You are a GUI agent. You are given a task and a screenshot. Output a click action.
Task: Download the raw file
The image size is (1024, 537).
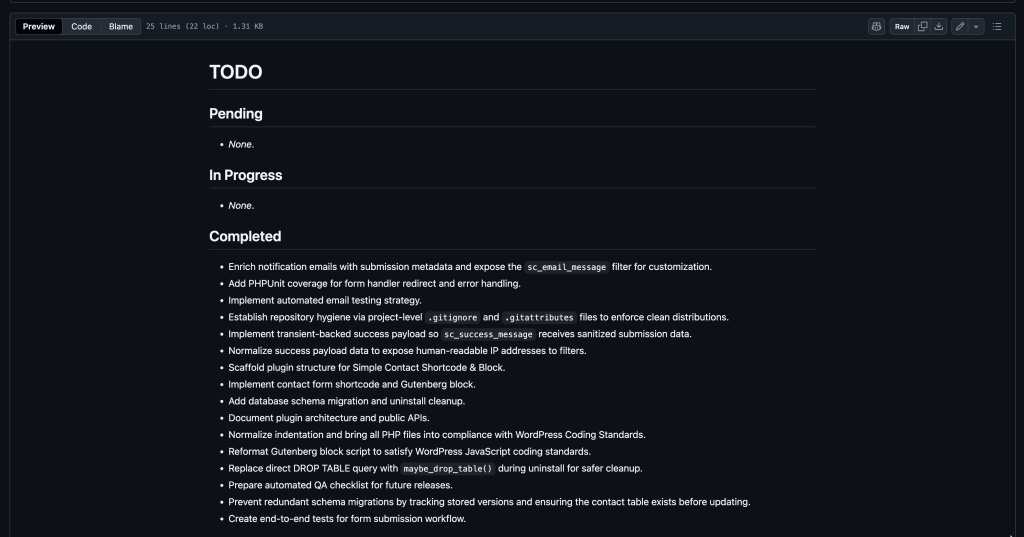point(938,27)
